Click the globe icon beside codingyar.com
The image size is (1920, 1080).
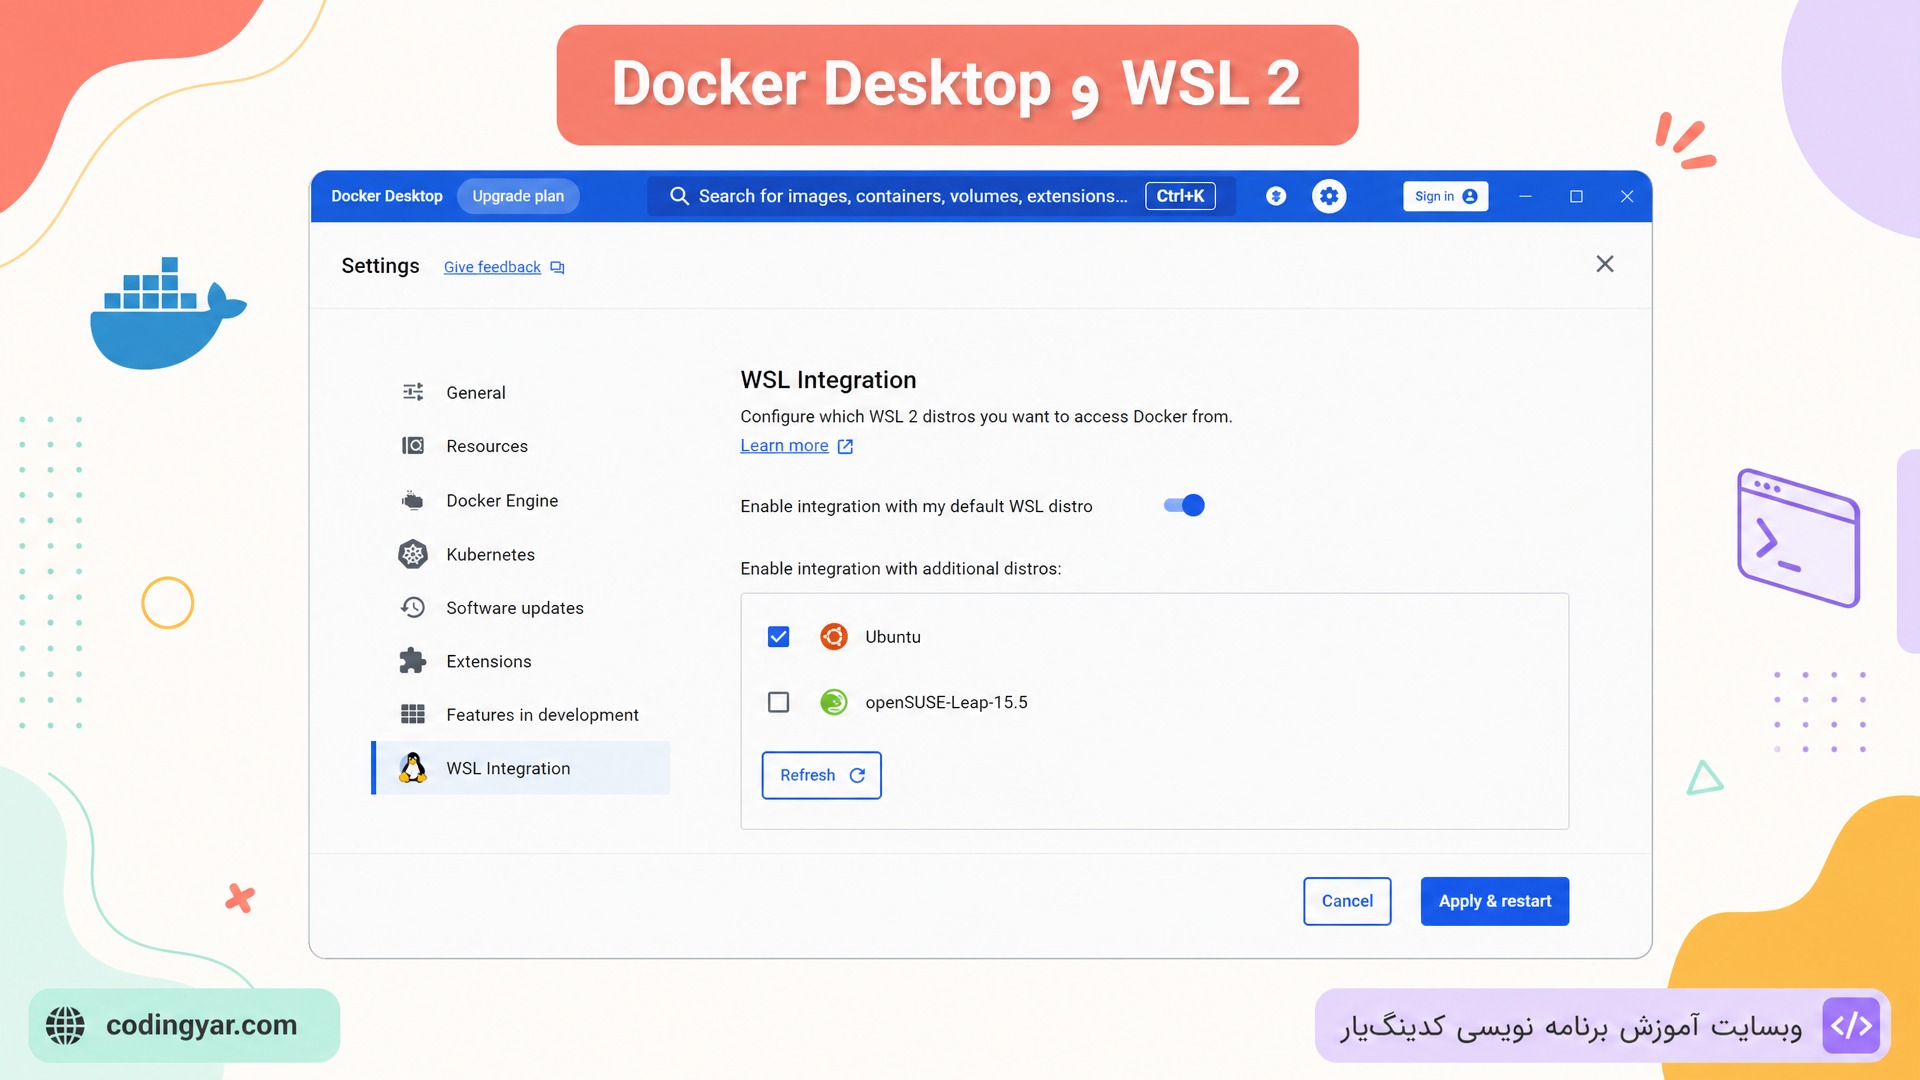click(65, 1025)
